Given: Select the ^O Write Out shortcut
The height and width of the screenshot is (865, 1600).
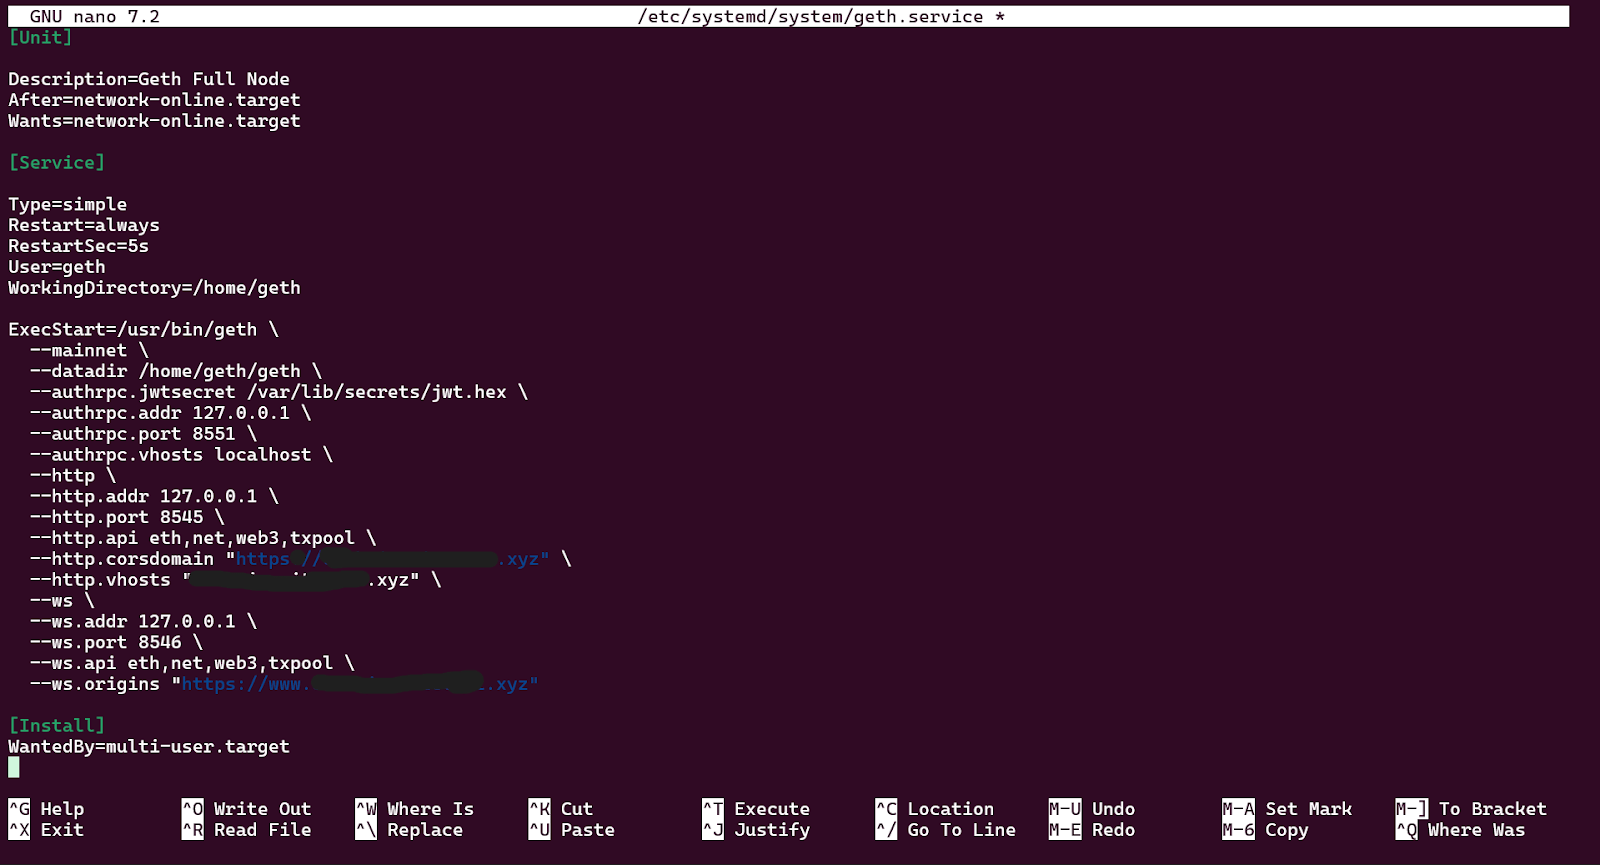Looking at the screenshot, I should tap(246, 809).
